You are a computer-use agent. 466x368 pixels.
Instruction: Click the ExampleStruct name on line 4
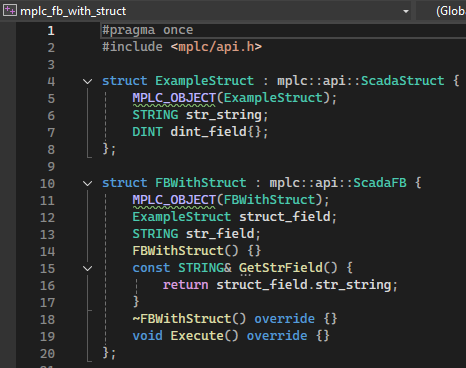(204, 81)
